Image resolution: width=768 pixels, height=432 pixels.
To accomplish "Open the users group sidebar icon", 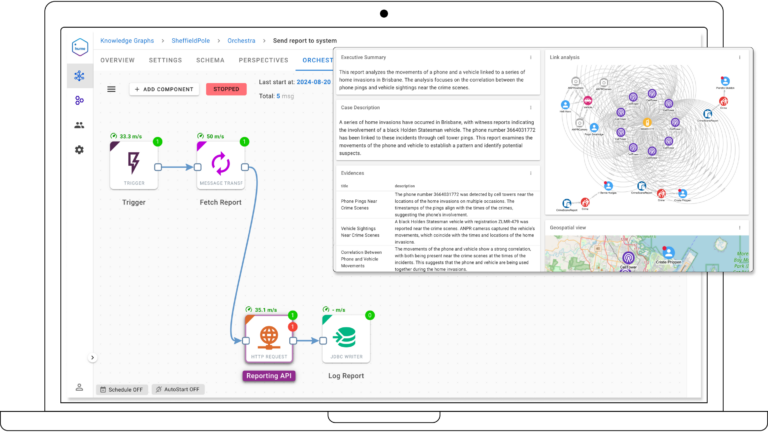I will [79, 125].
